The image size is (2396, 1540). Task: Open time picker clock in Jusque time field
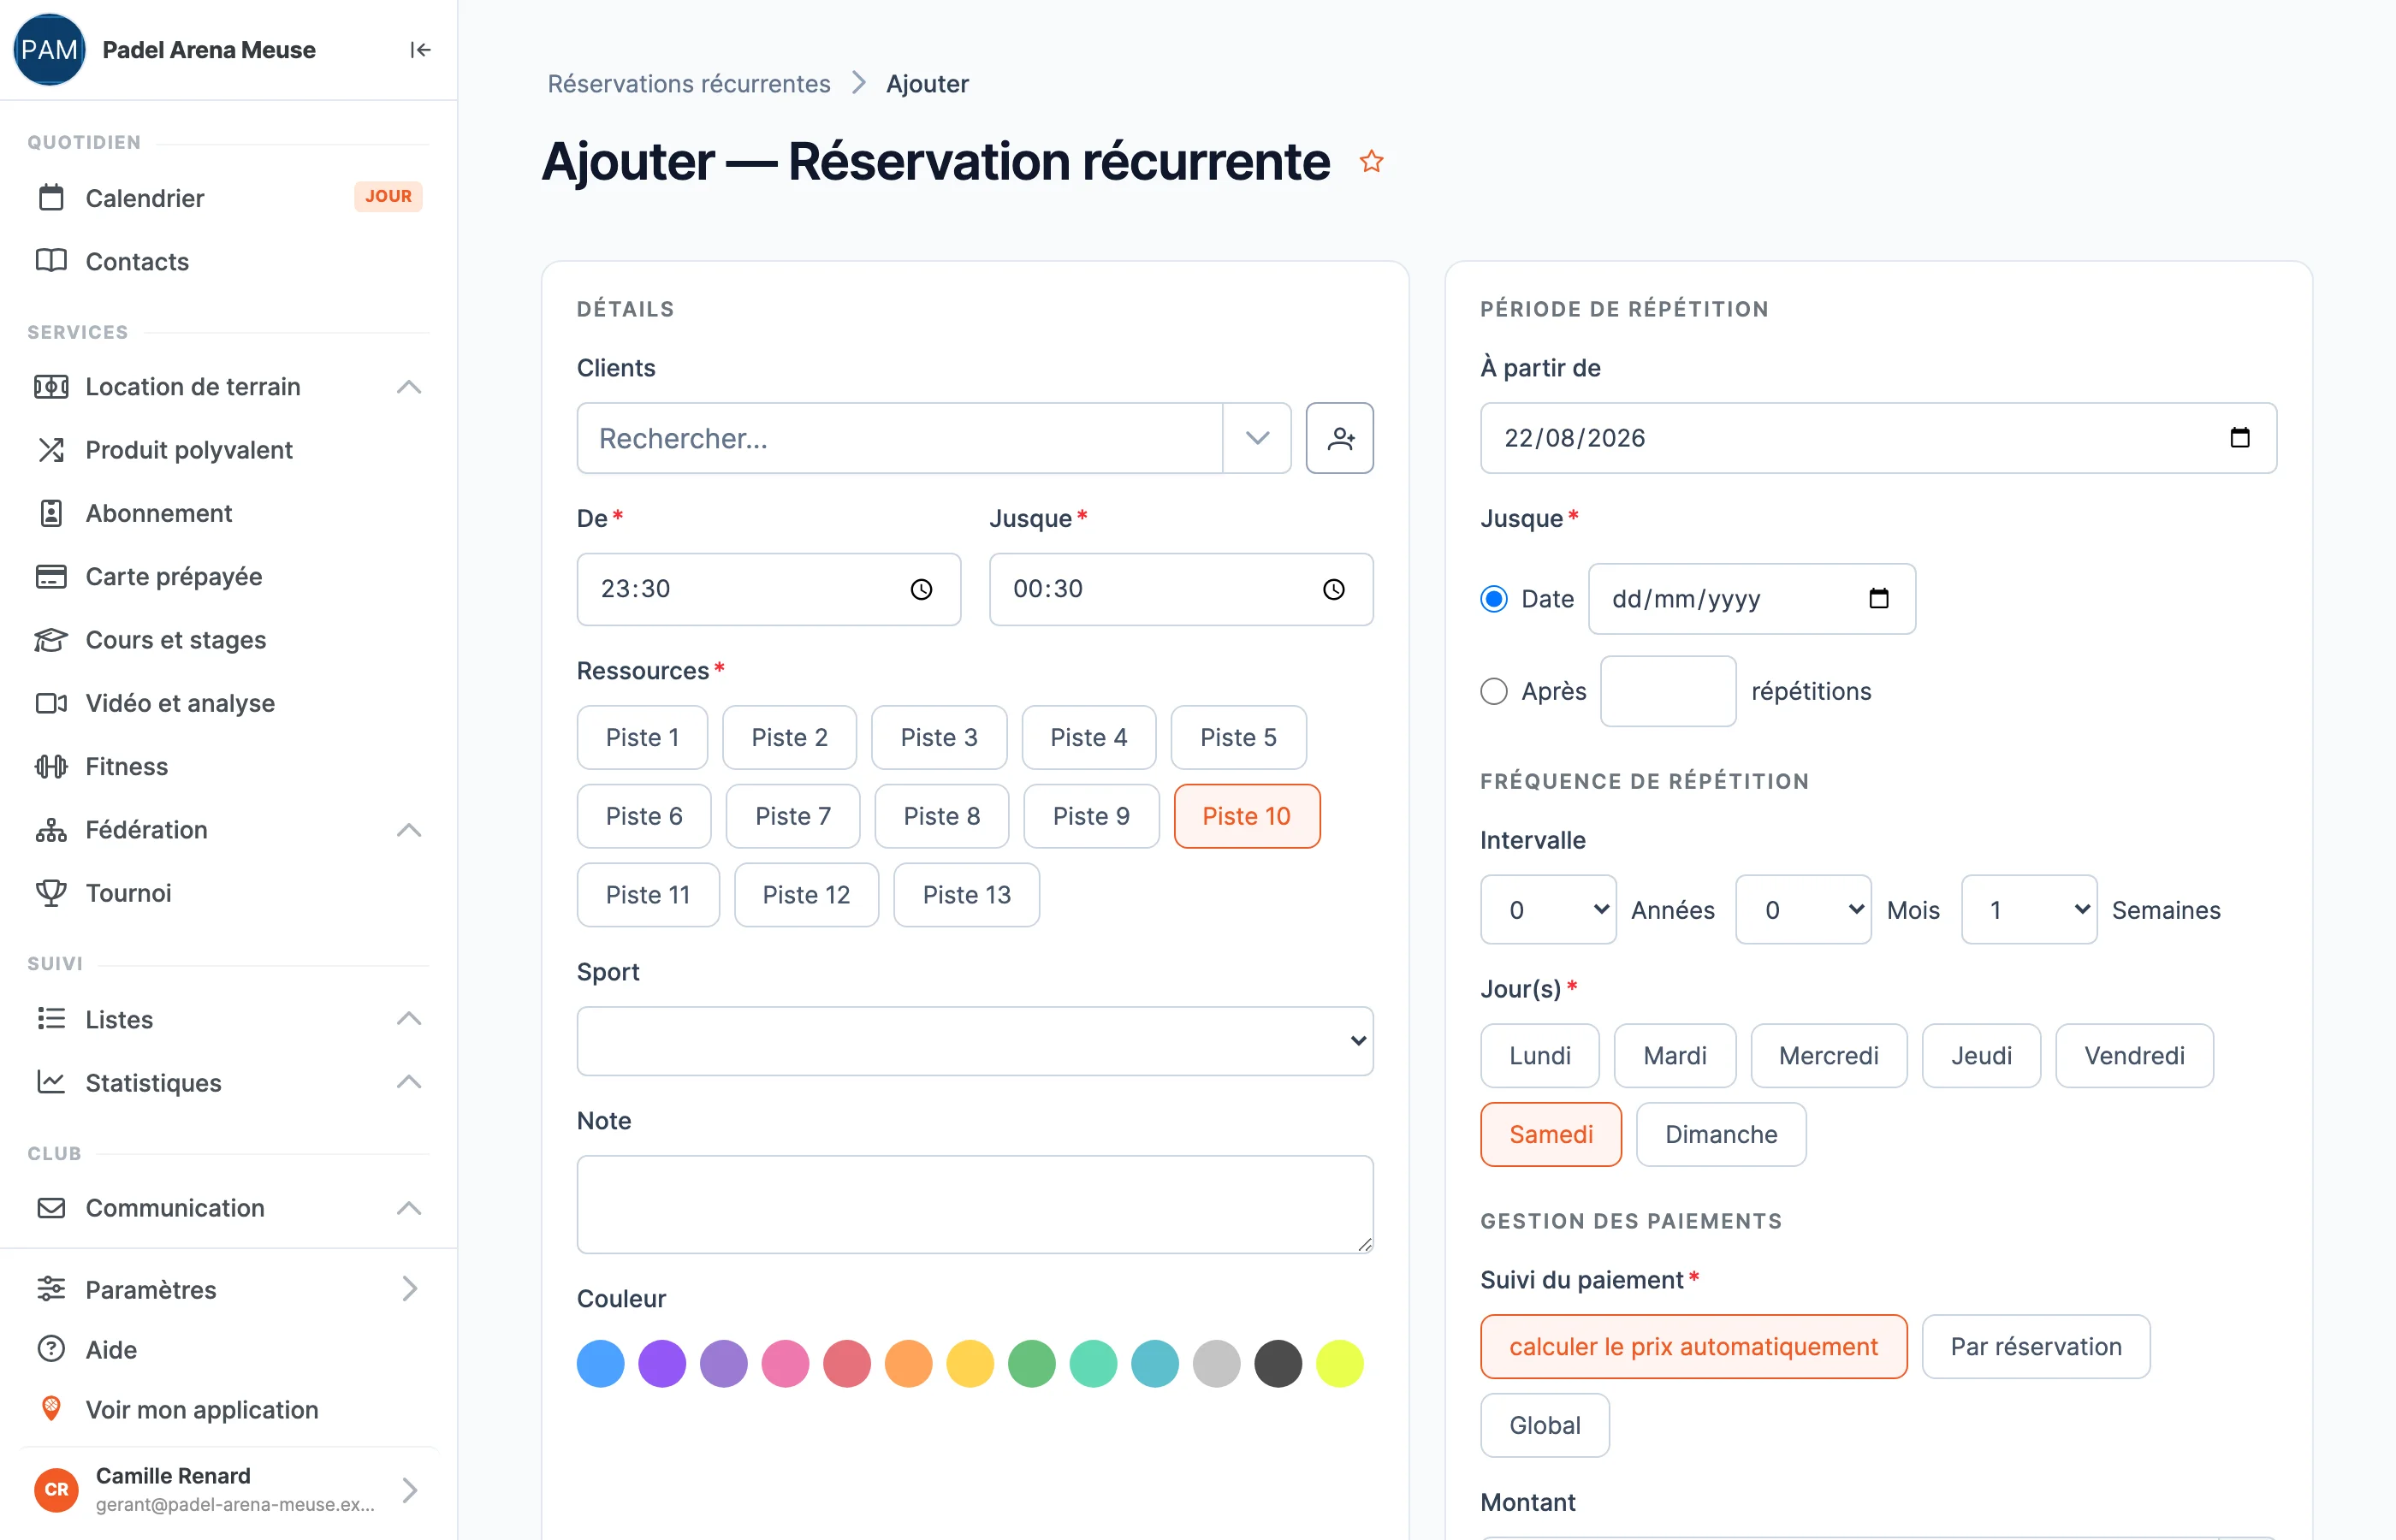tap(1333, 589)
